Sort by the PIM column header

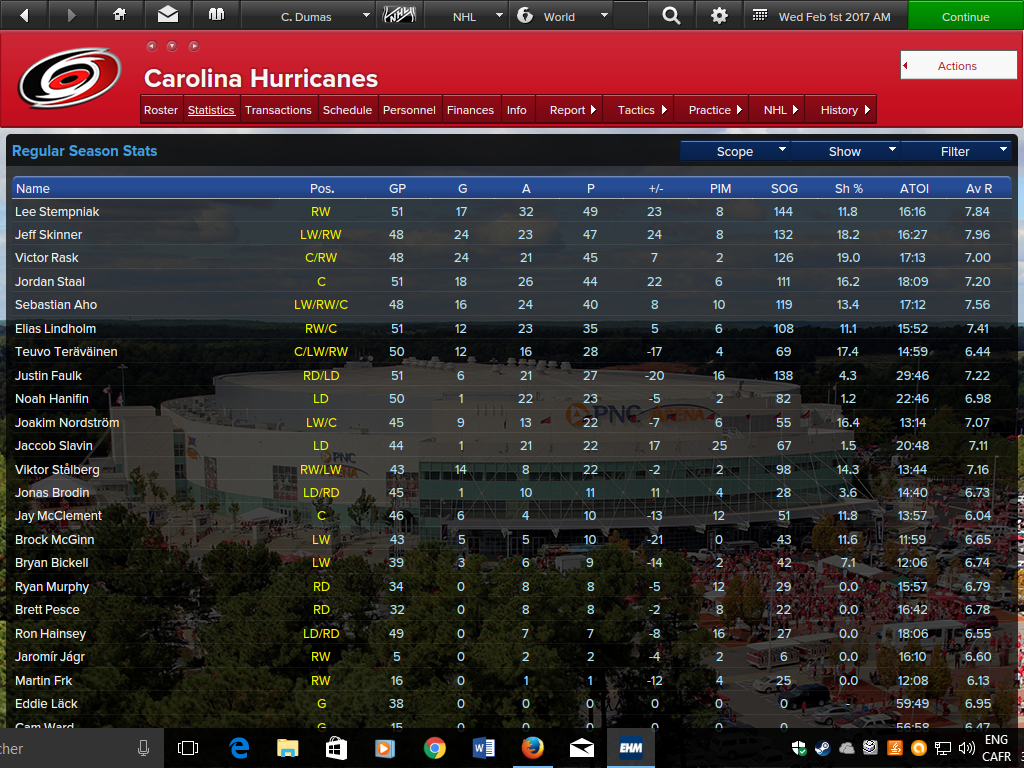coord(720,188)
